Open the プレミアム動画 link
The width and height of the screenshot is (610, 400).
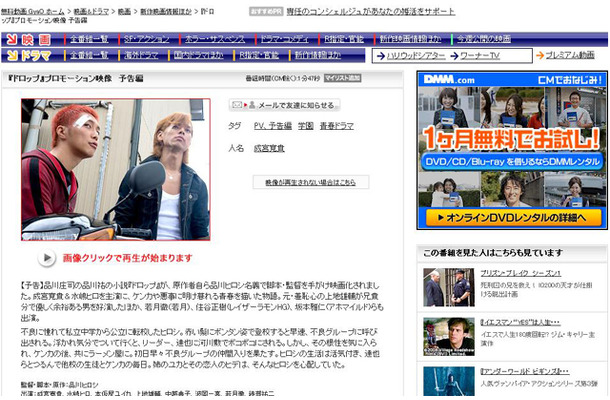(570, 55)
